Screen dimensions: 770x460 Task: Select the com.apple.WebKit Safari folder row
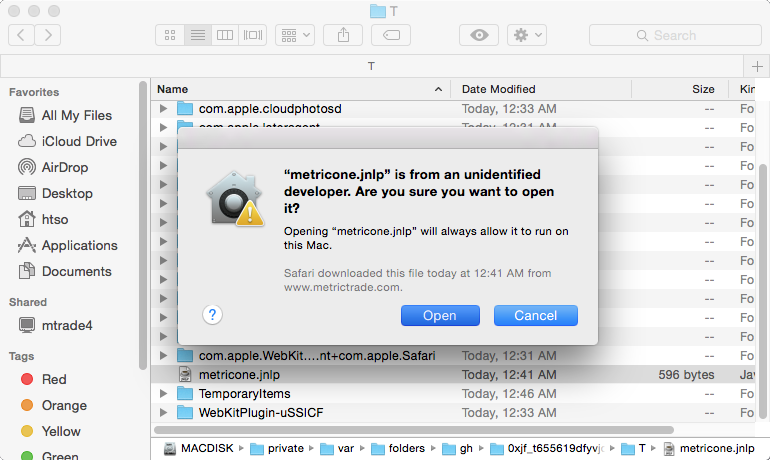click(x=453, y=355)
